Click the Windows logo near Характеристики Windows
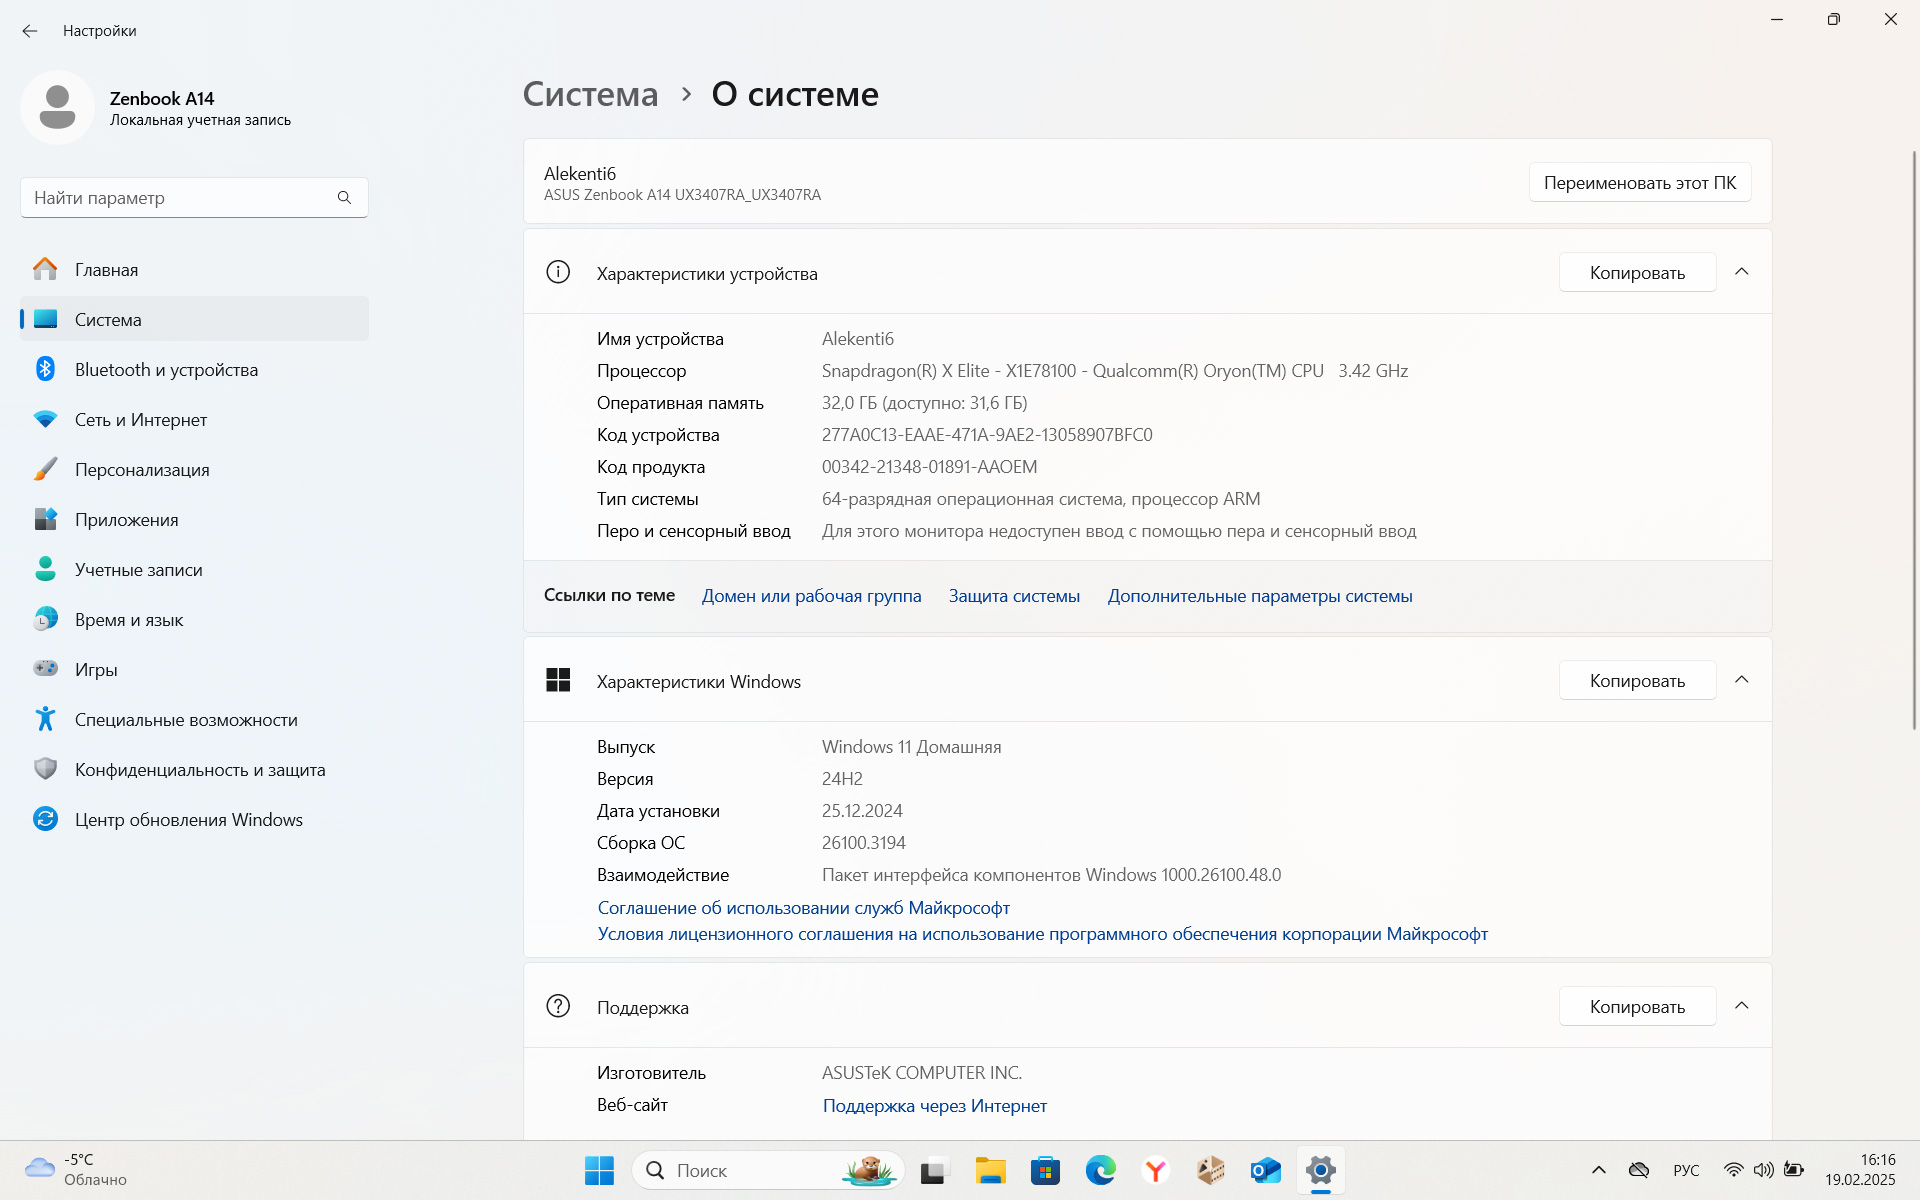 coord(558,680)
